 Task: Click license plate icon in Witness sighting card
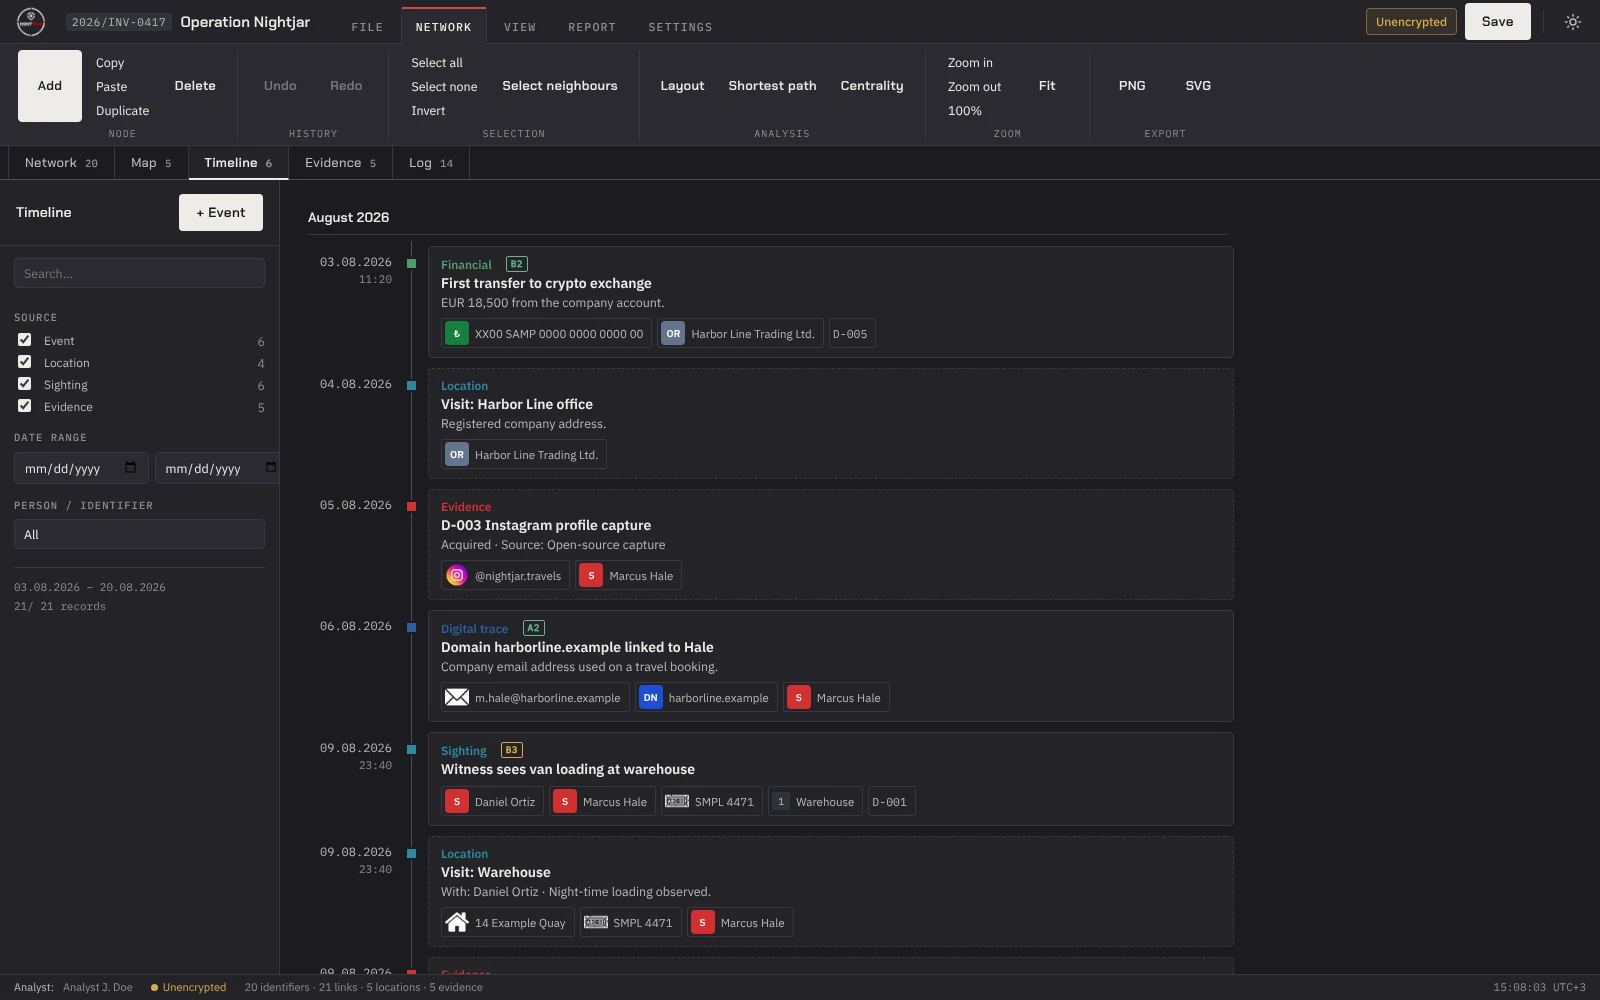(677, 802)
